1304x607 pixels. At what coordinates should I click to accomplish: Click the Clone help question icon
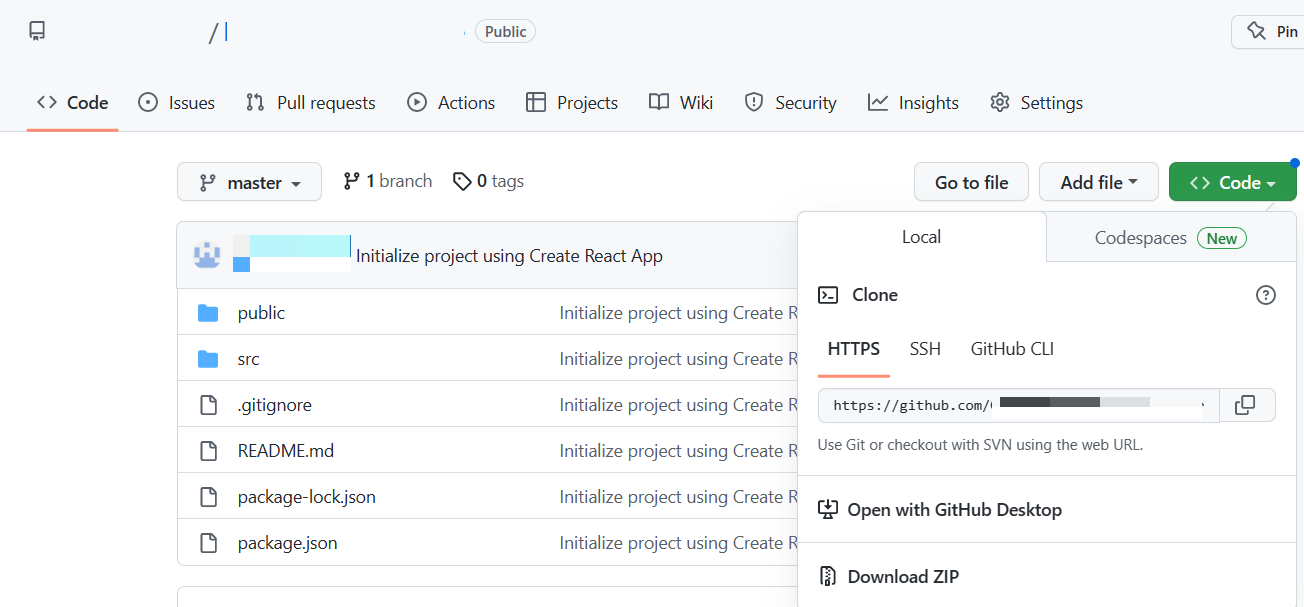(1266, 295)
